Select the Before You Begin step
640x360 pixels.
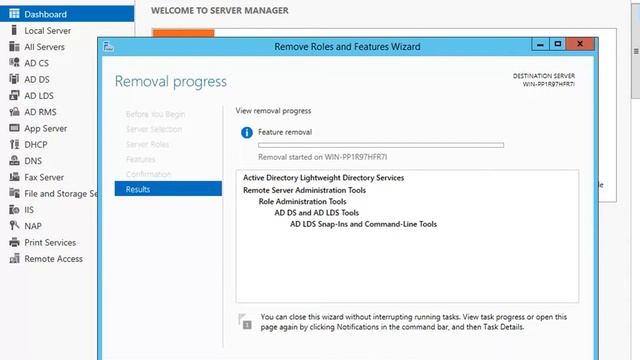coord(155,114)
